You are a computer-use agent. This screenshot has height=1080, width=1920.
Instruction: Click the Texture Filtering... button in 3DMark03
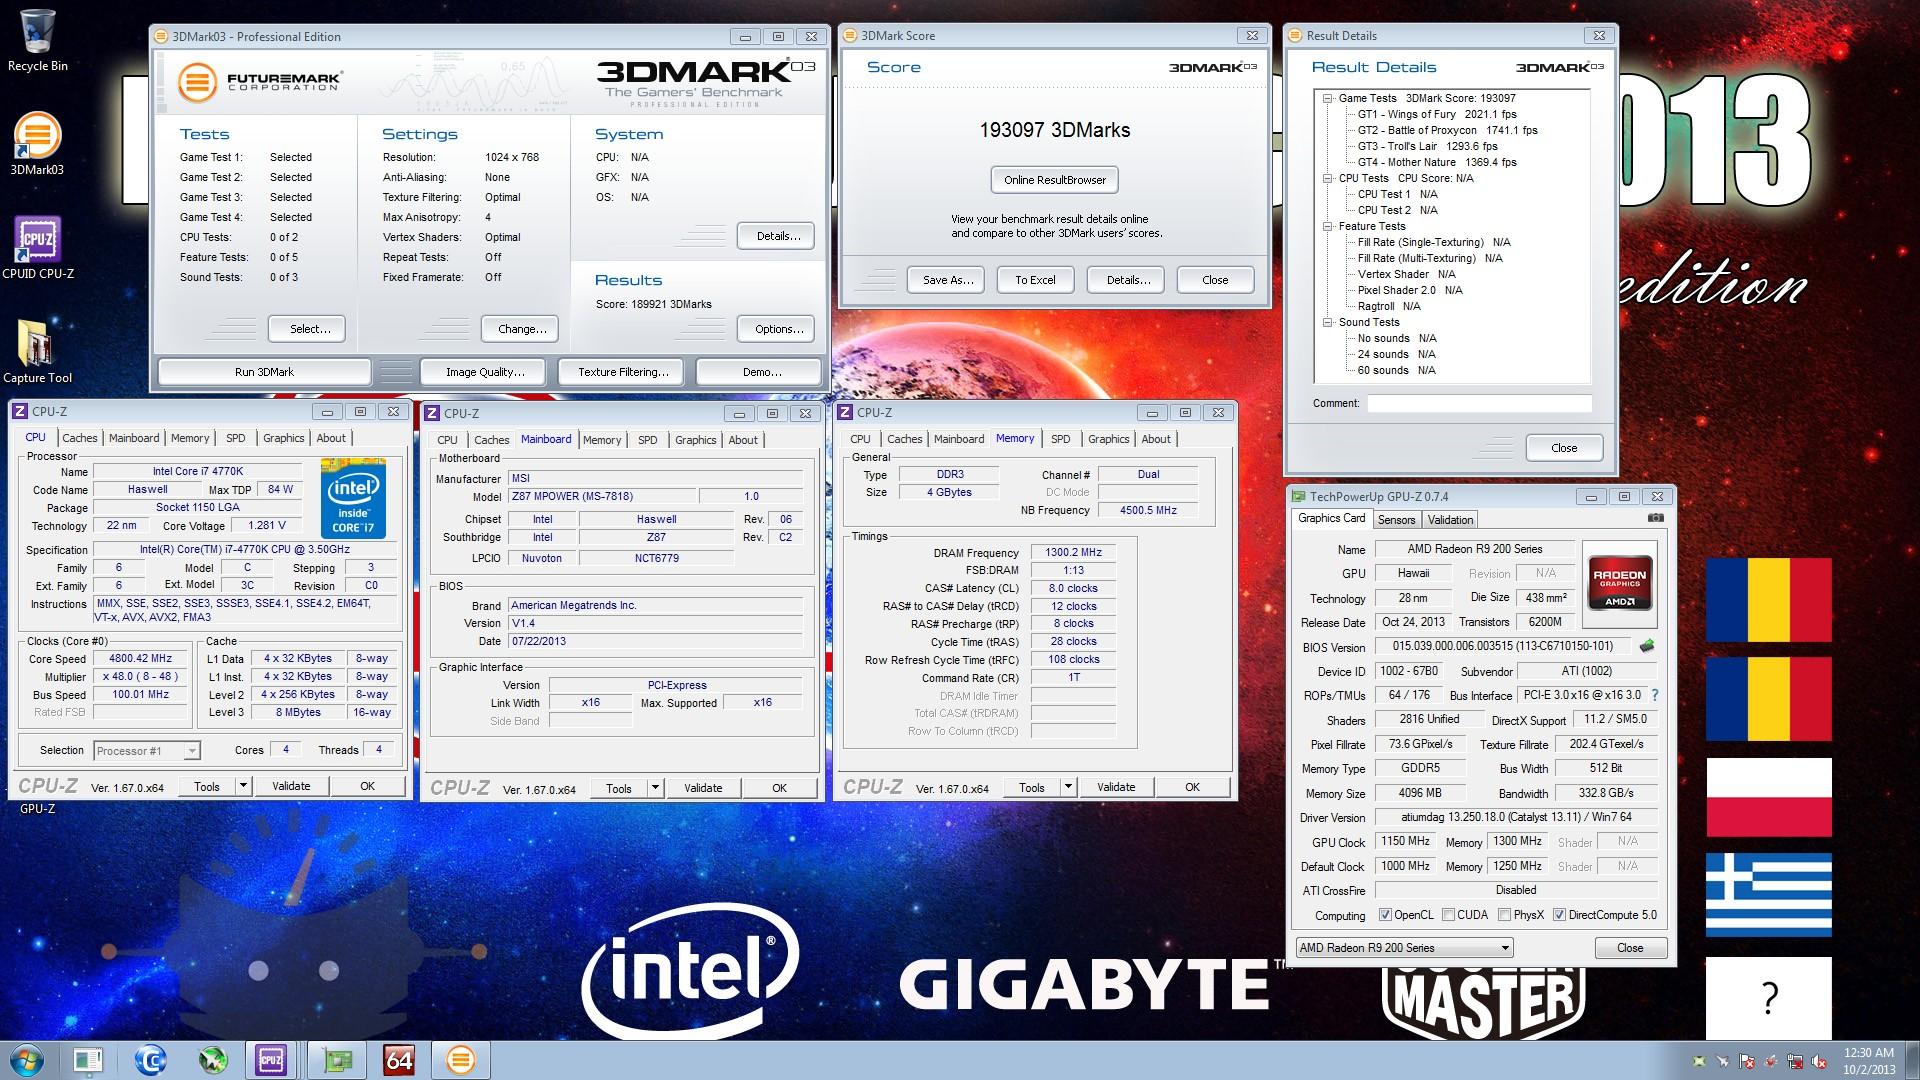coord(623,372)
